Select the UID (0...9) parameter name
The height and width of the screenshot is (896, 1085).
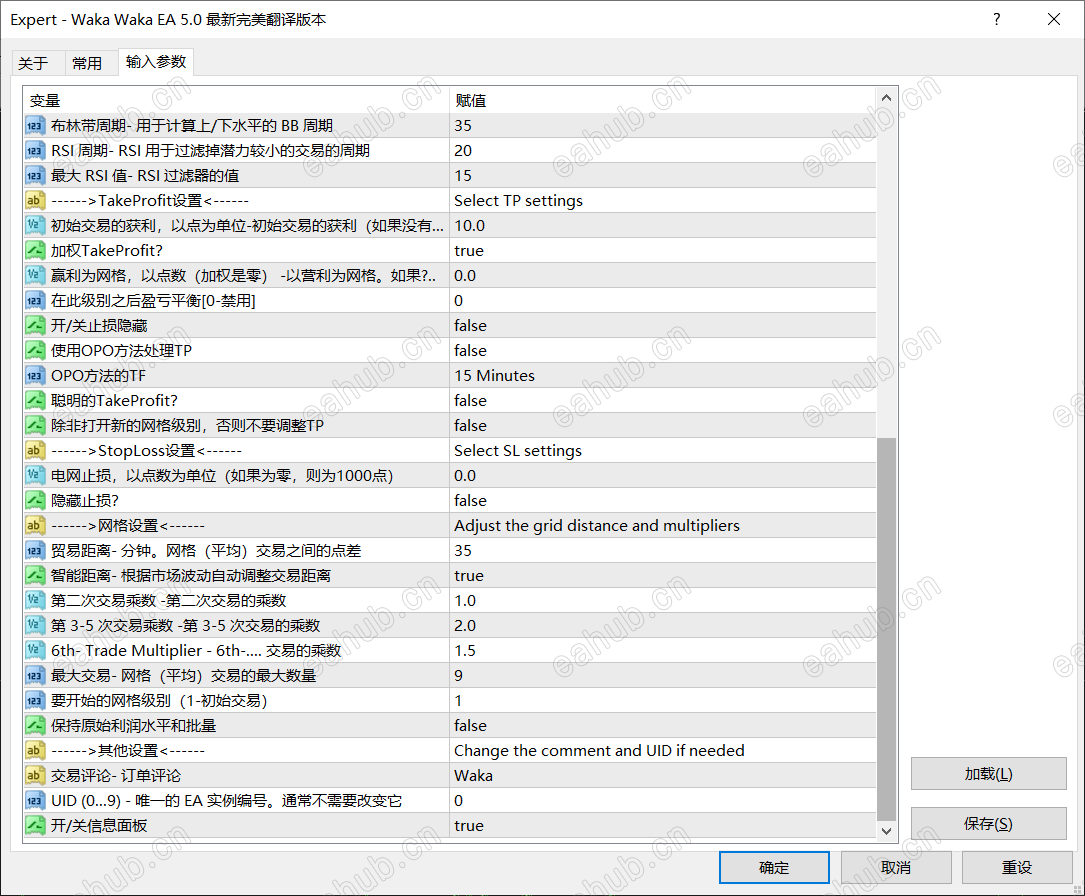[226, 801]
